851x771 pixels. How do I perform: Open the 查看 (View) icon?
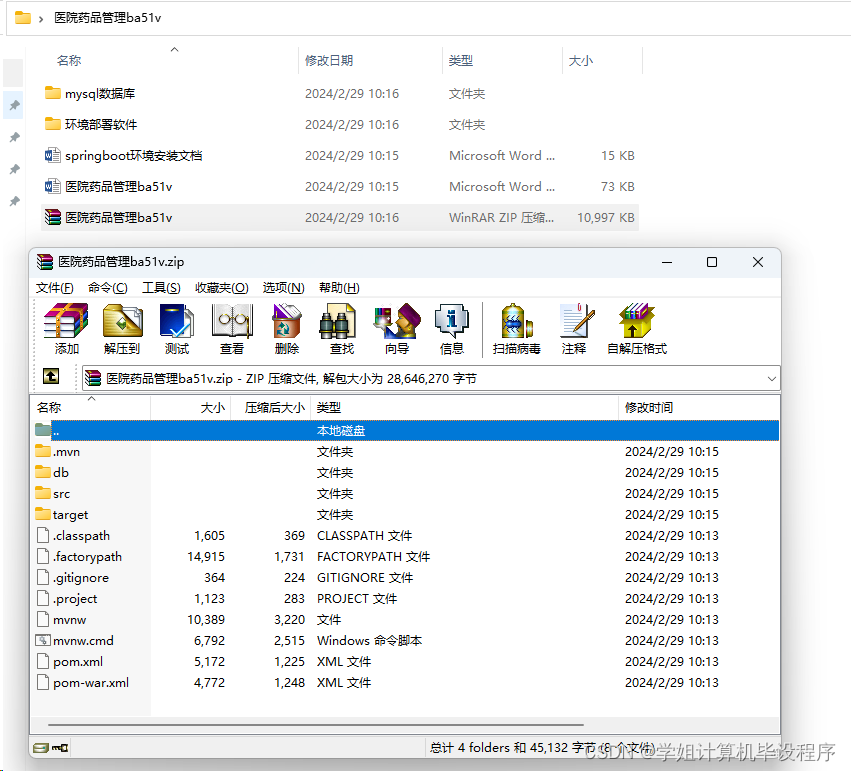tap(231, 329)
